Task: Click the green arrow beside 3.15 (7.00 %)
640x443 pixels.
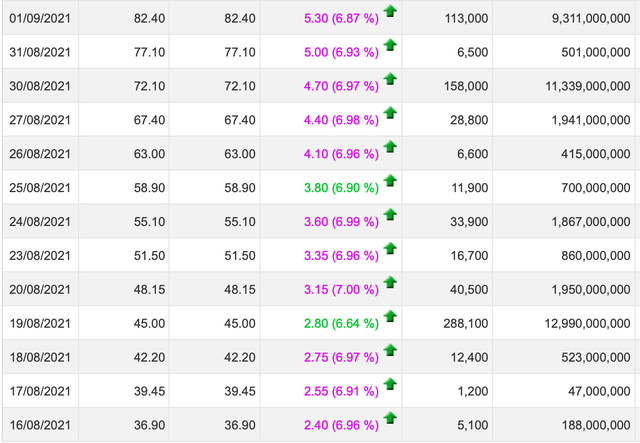Action: pos(390,283)
